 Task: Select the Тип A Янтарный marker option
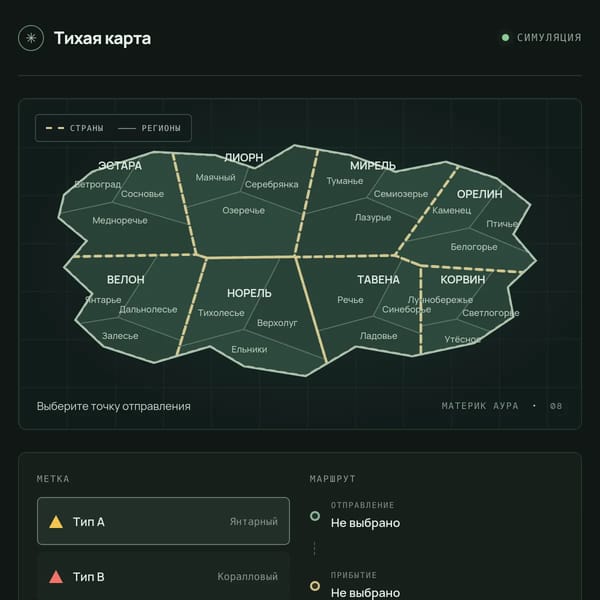point(163,521)
